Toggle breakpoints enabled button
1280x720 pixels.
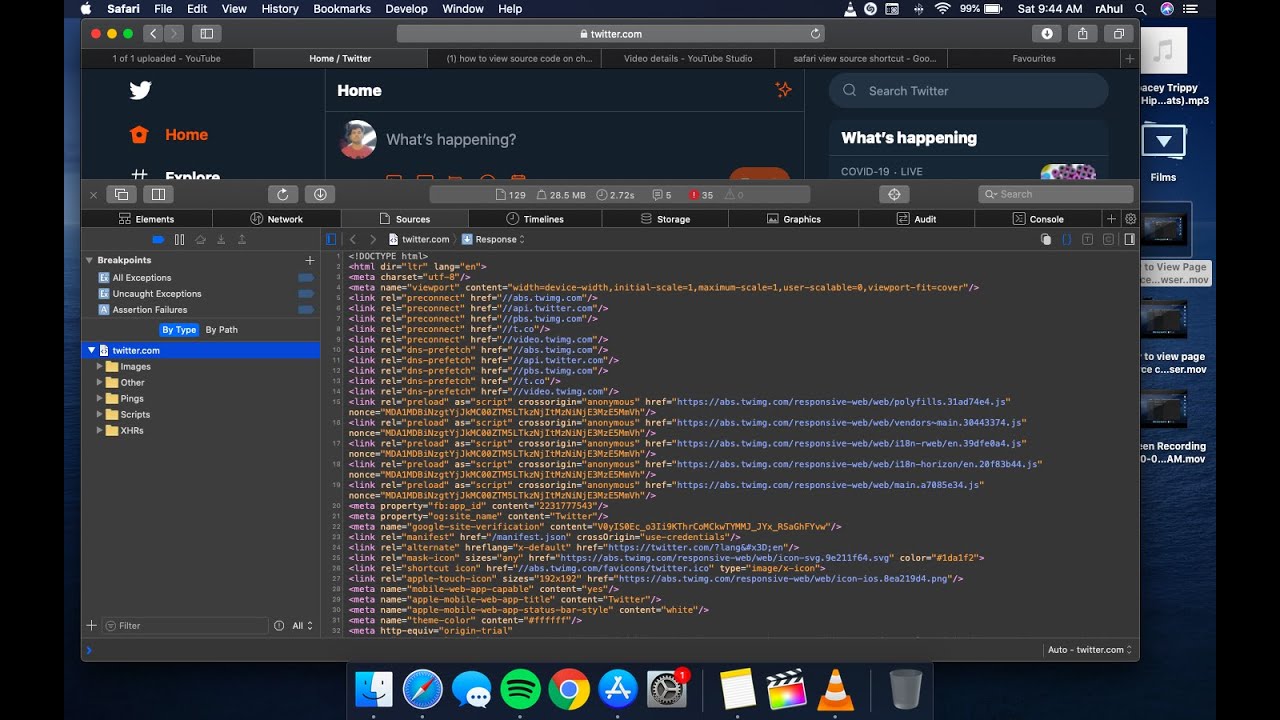[158, 240]
